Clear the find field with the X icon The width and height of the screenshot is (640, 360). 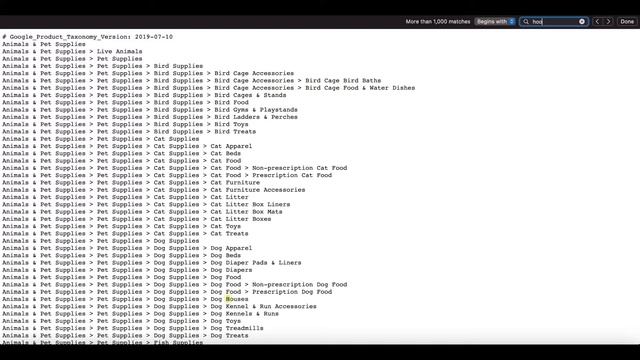pyautogui.click(x=582, y=22)
